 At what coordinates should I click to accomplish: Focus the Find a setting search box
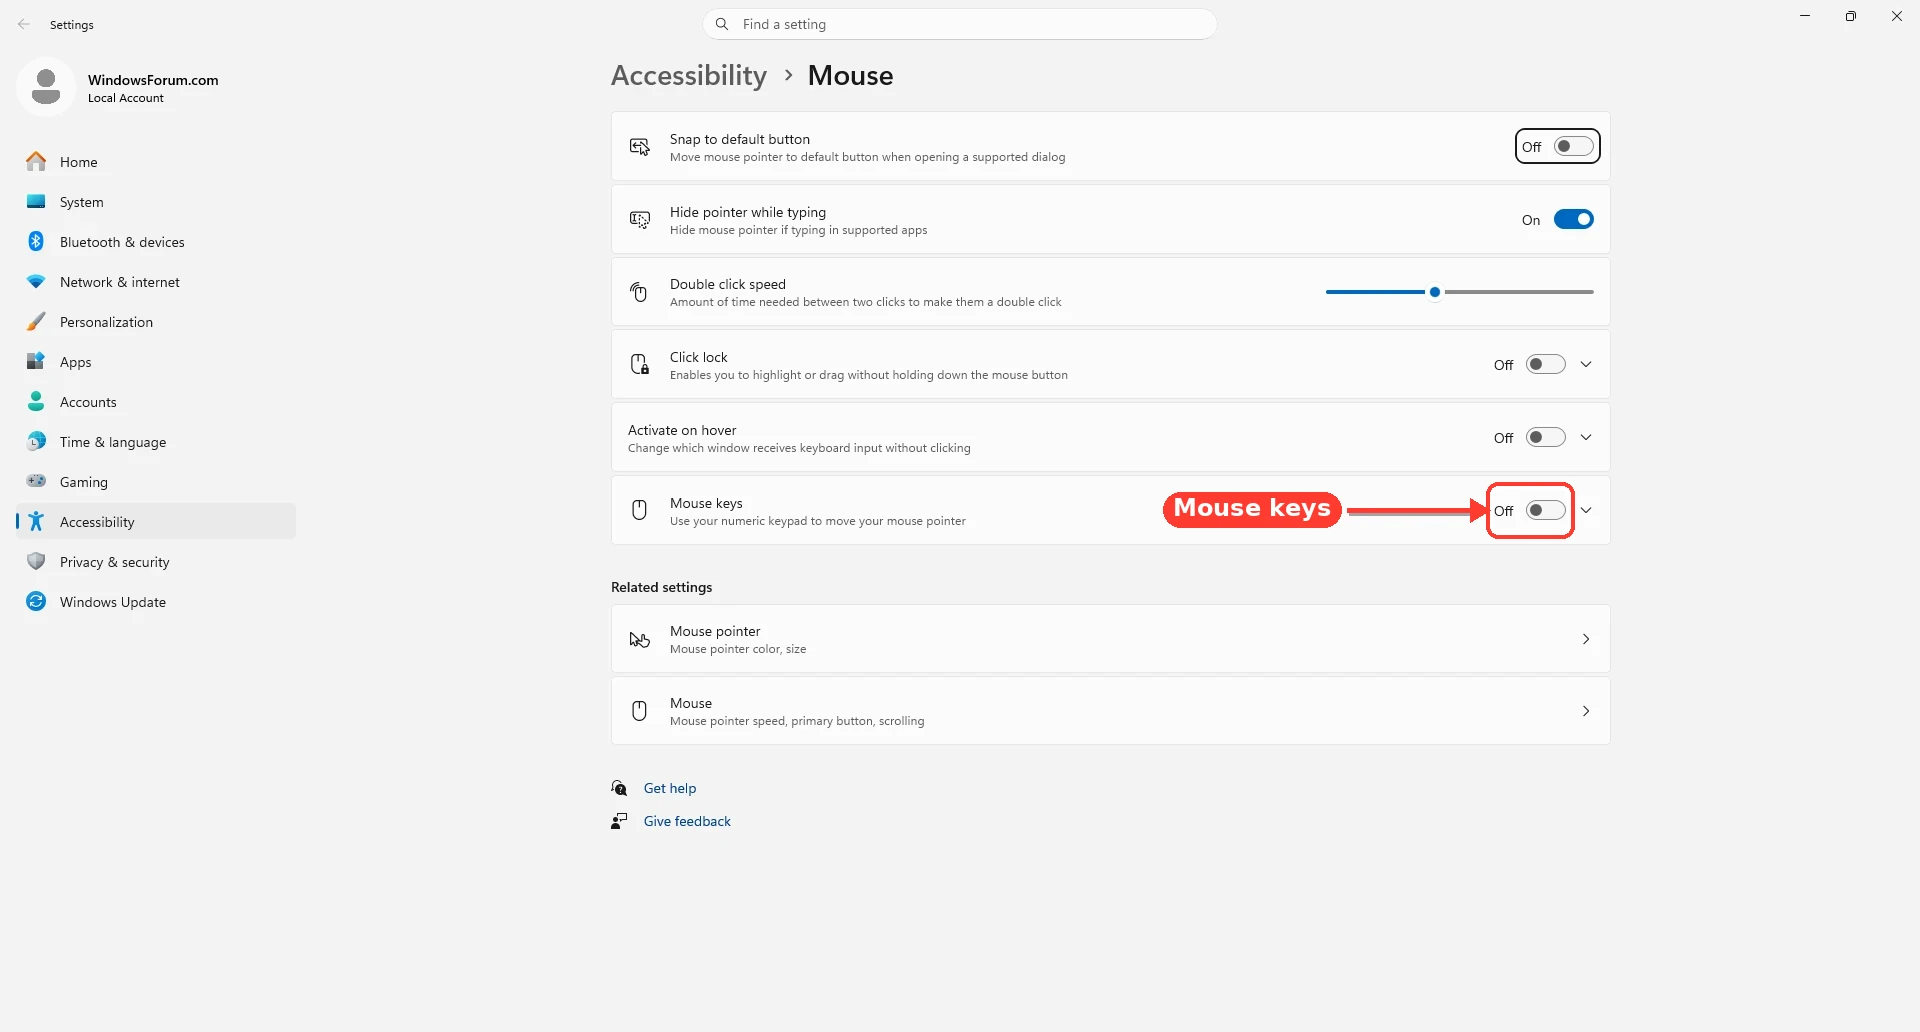[960, 24]
